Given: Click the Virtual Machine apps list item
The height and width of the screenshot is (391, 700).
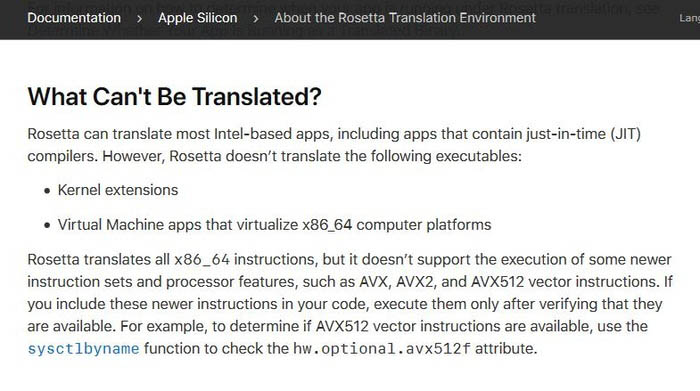Looking at the screenshot, I should pos(275,225).
